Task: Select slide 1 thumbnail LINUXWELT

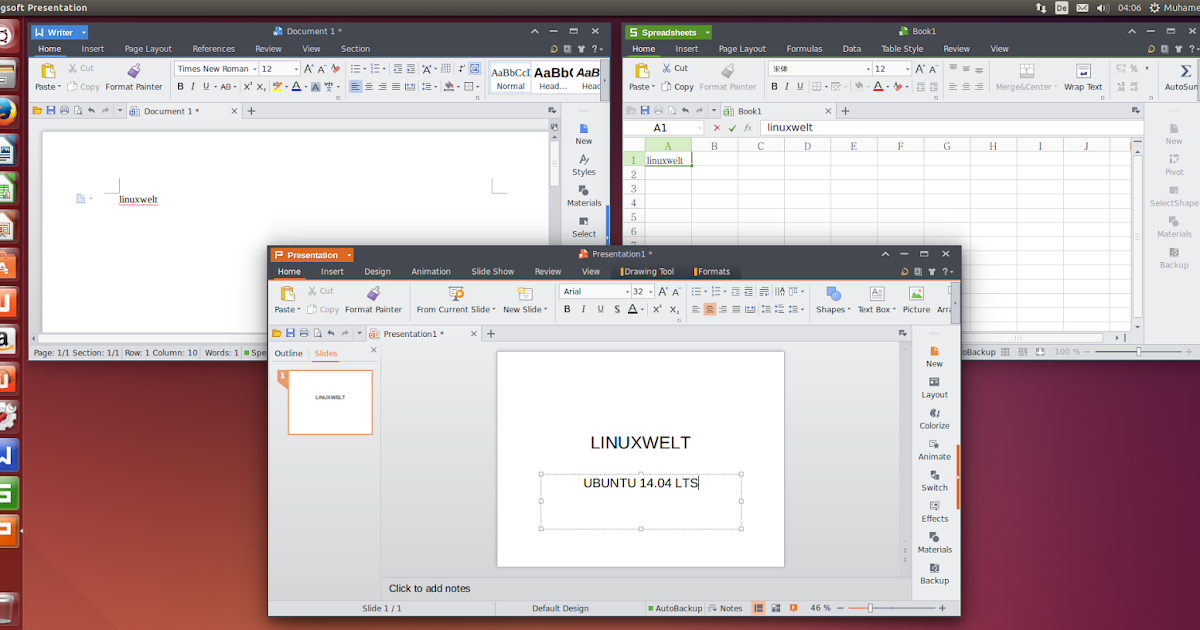Action: (x=330, y=402)
